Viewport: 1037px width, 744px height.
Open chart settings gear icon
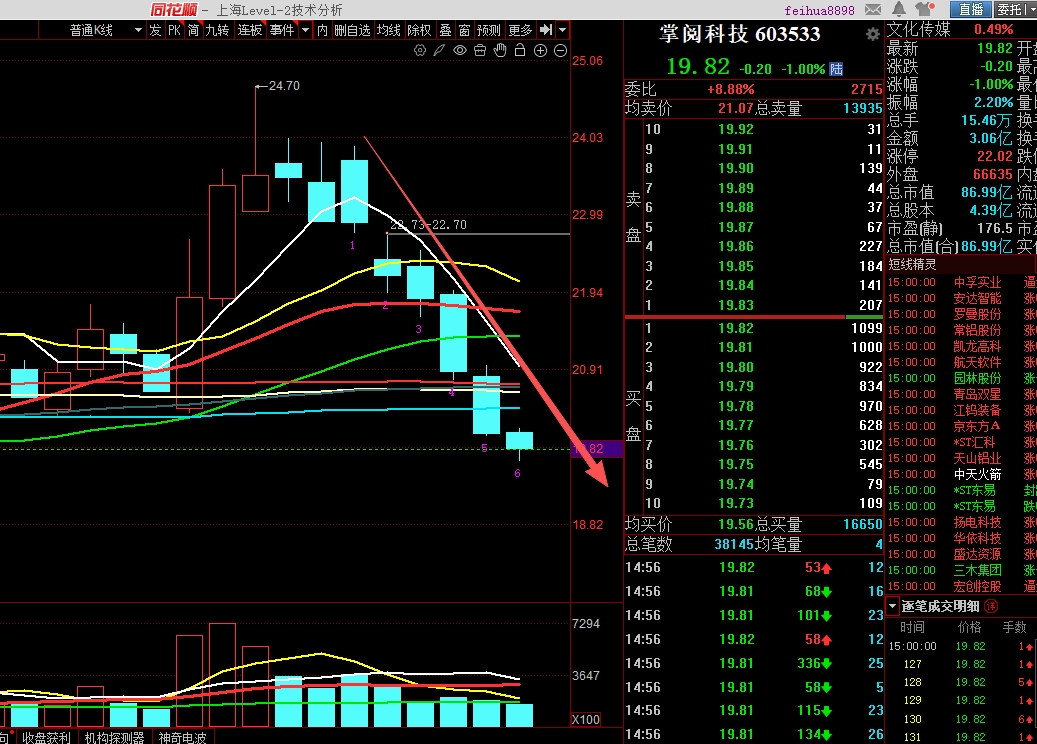[419, 50]
